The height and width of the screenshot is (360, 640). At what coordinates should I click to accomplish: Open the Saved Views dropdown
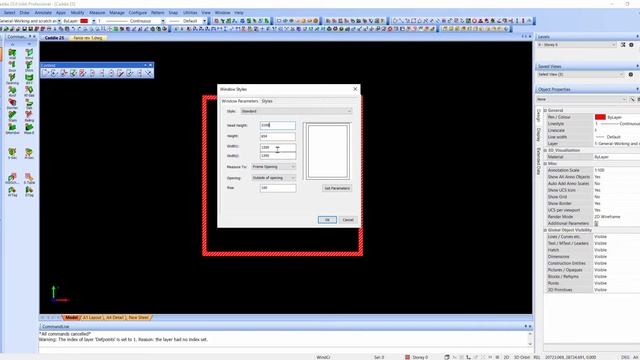(580, 75)
